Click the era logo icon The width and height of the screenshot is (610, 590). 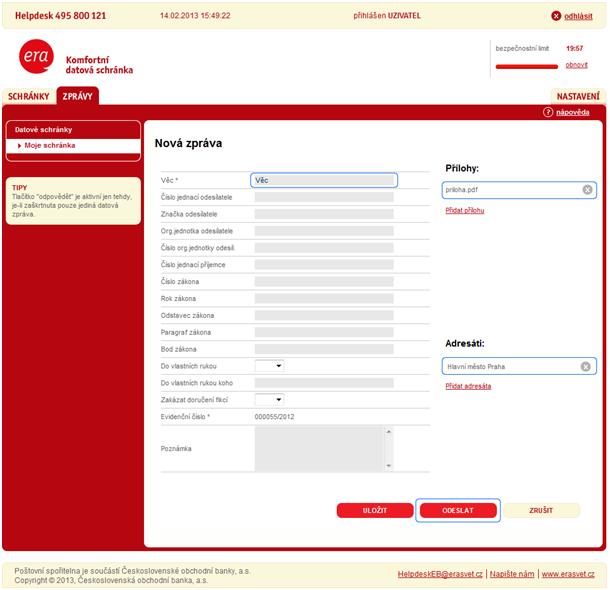[35, 59]
